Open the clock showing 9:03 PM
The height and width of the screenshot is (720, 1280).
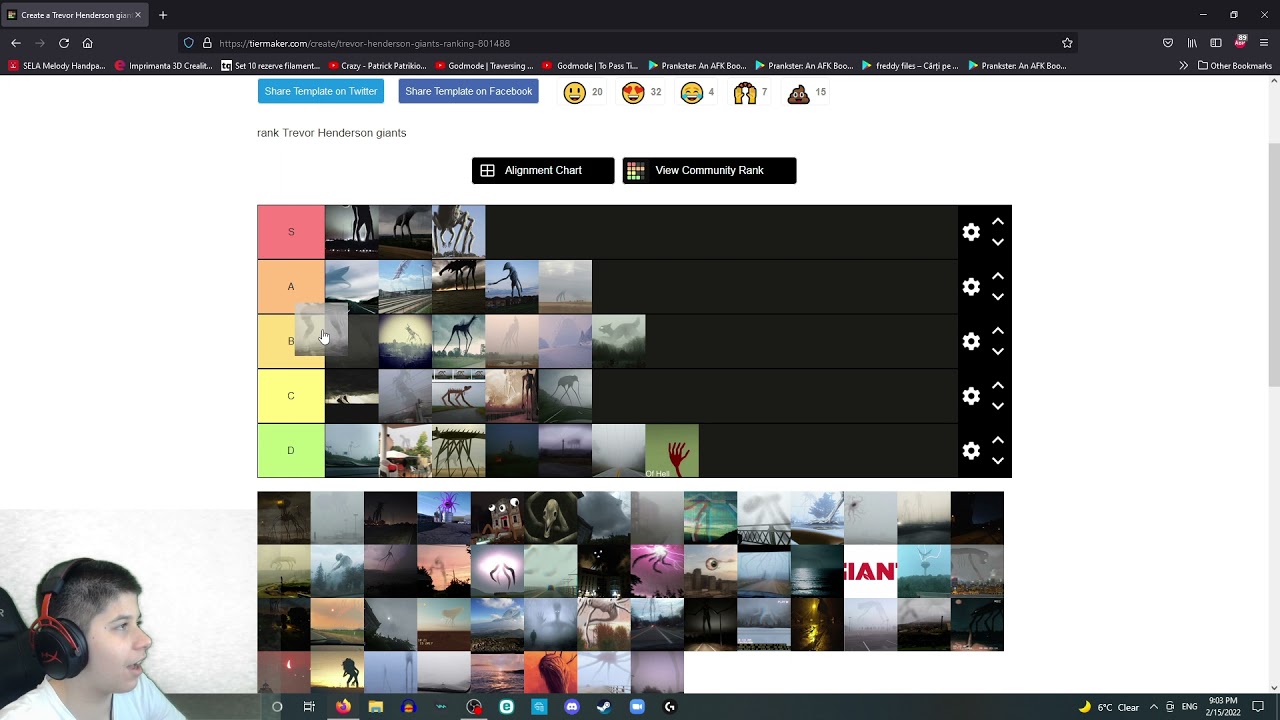point(1223,707)
